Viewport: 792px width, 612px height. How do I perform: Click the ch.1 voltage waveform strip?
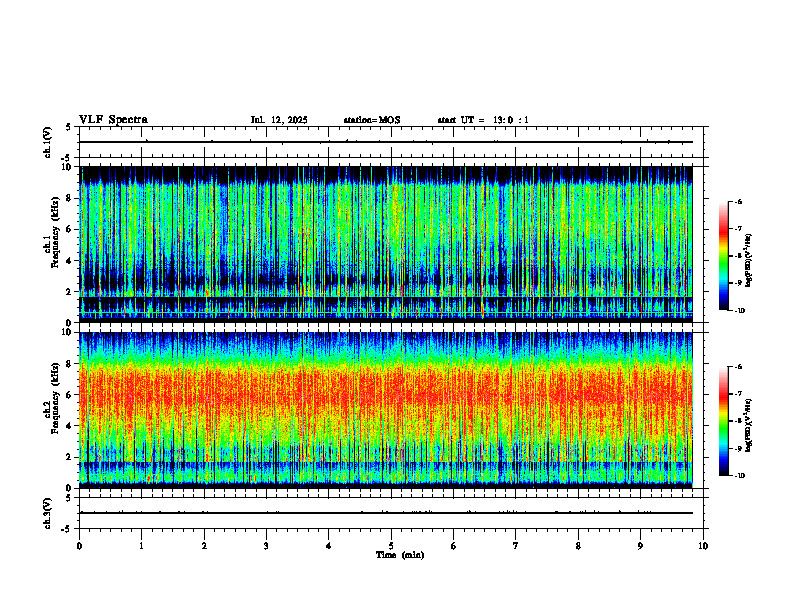pos(391,142)
